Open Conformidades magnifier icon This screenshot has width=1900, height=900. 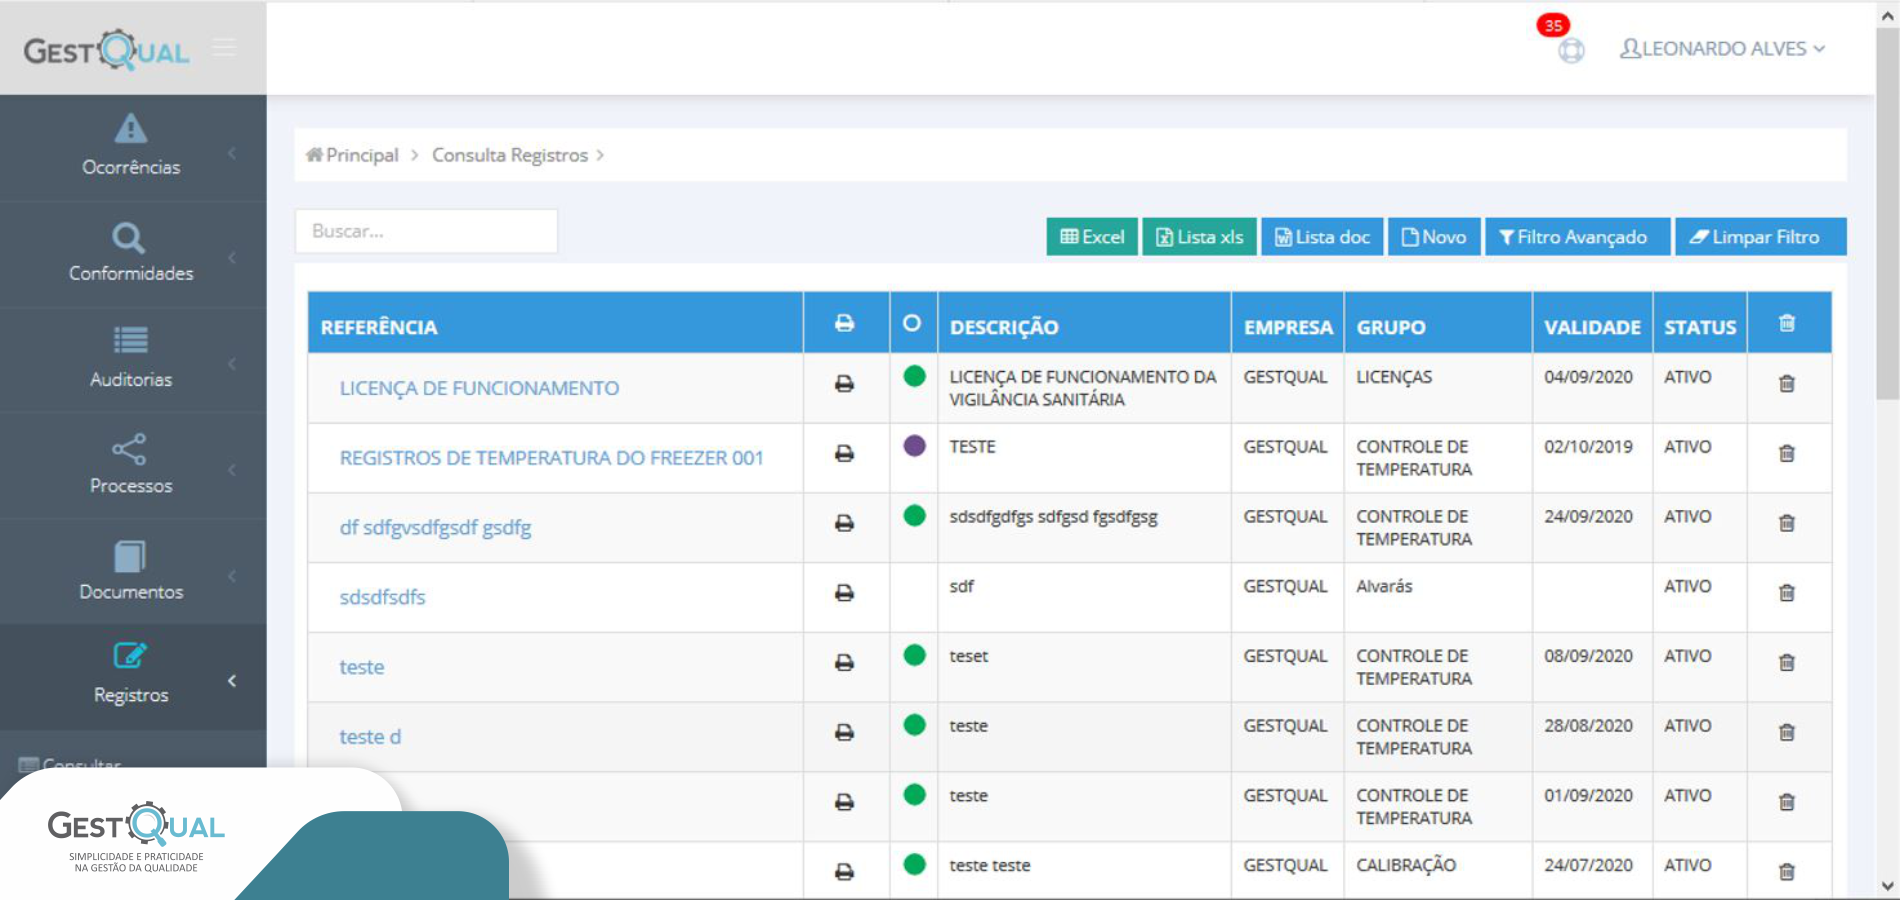128,238
